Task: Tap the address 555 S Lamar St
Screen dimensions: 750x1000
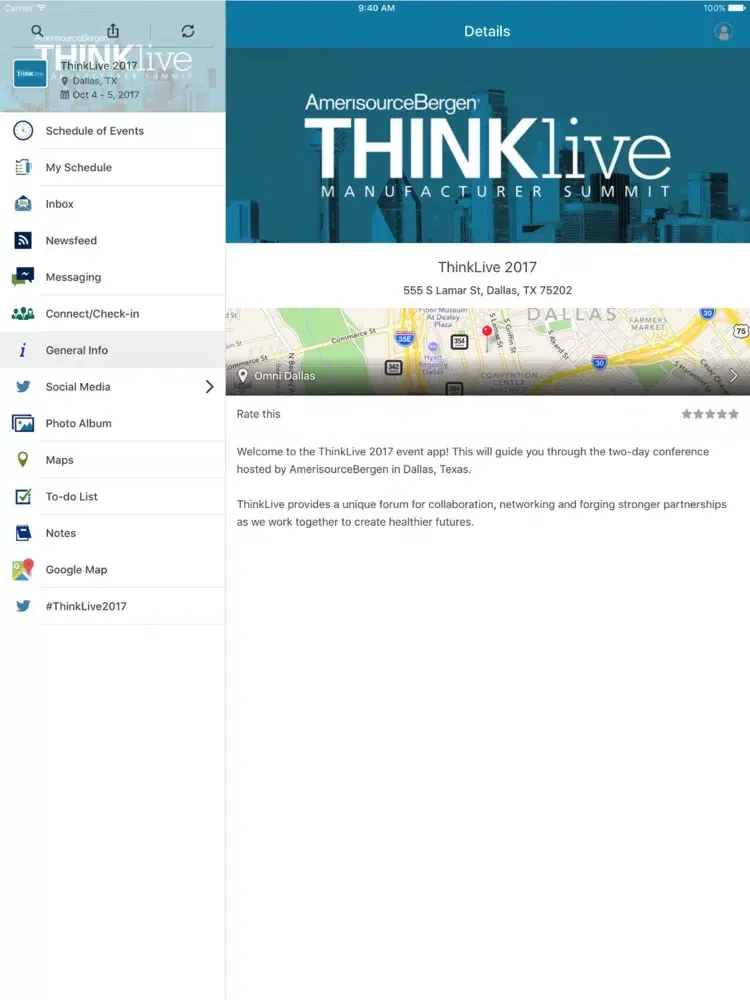Action: [x=487, y=290]
